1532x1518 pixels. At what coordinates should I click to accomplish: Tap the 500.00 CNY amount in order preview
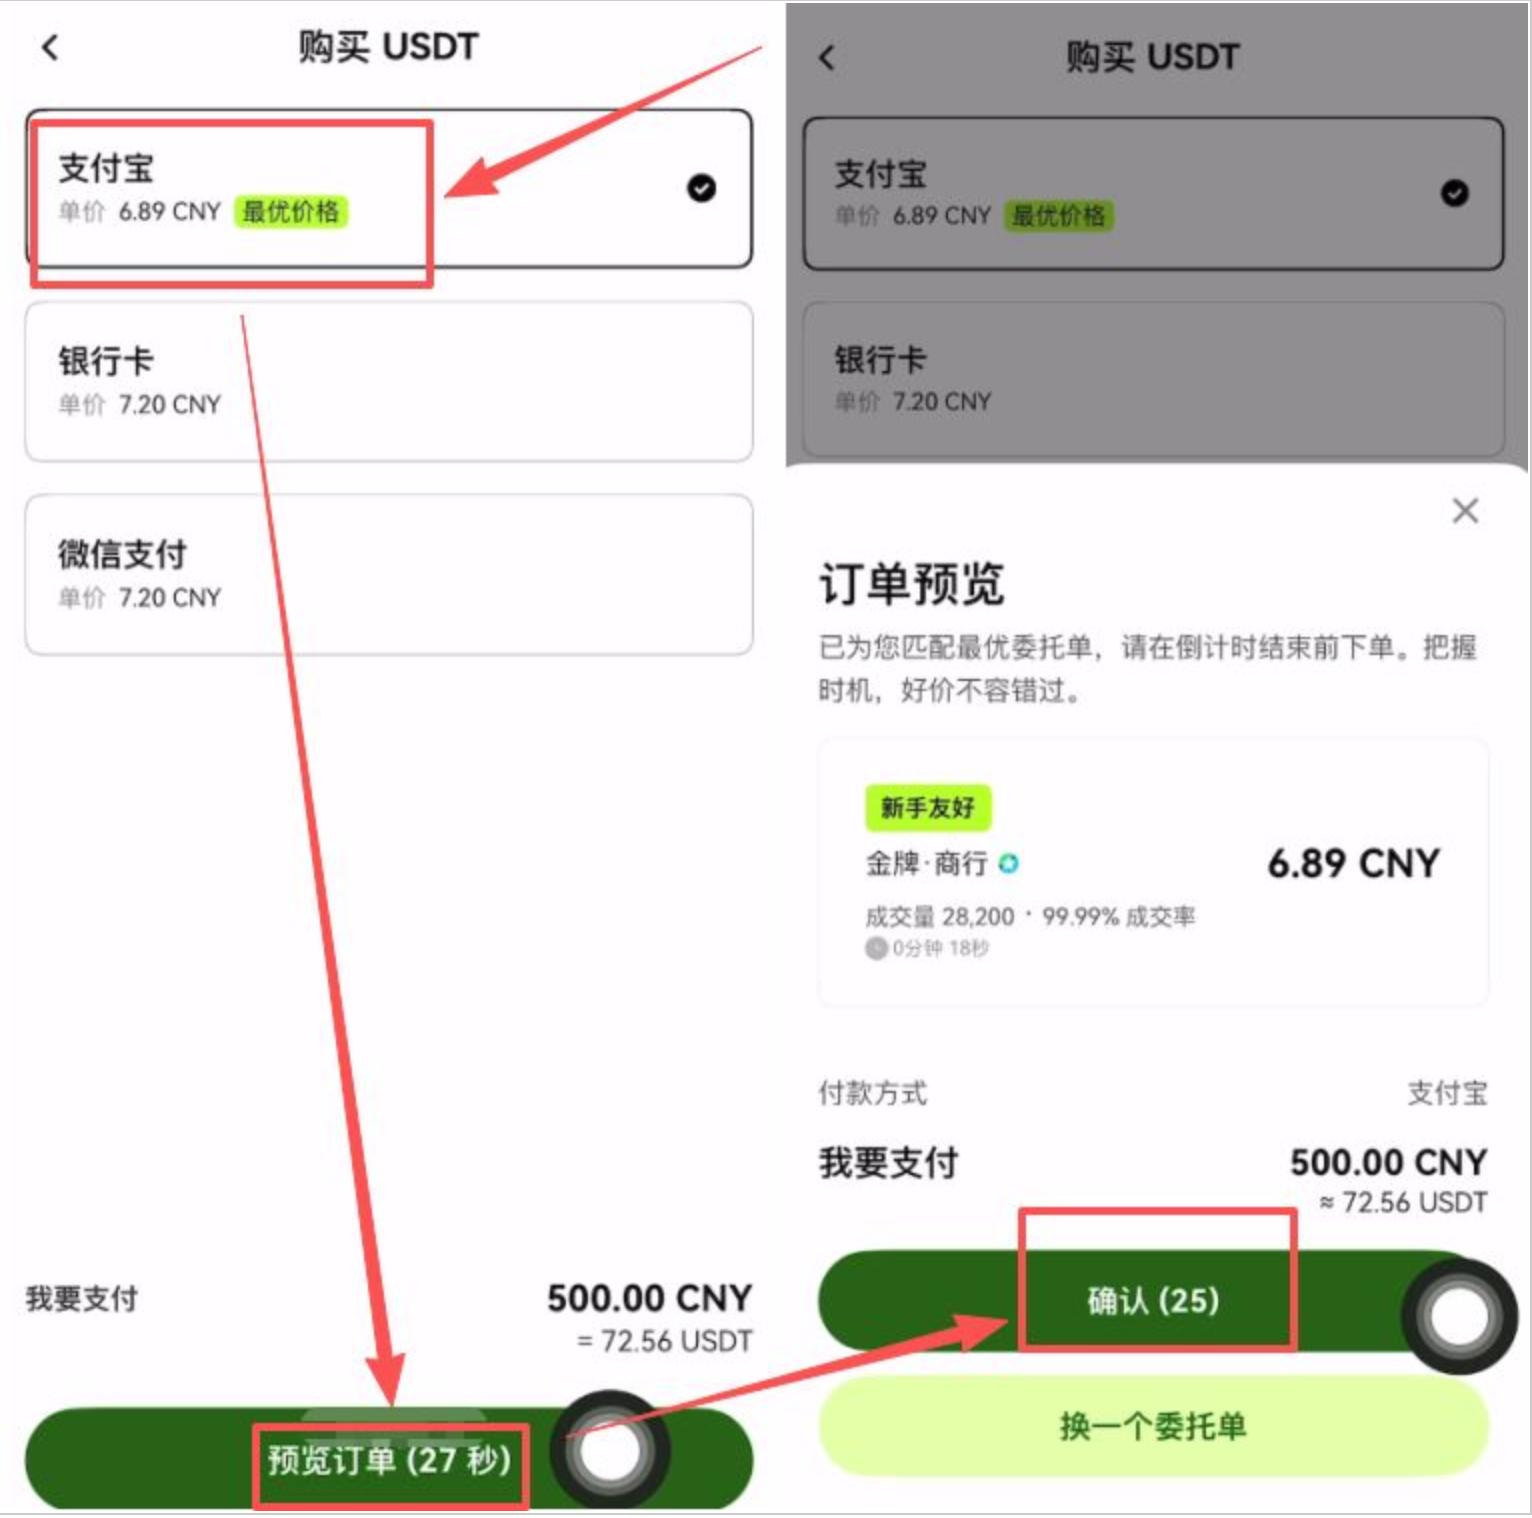[1388, 1162]
